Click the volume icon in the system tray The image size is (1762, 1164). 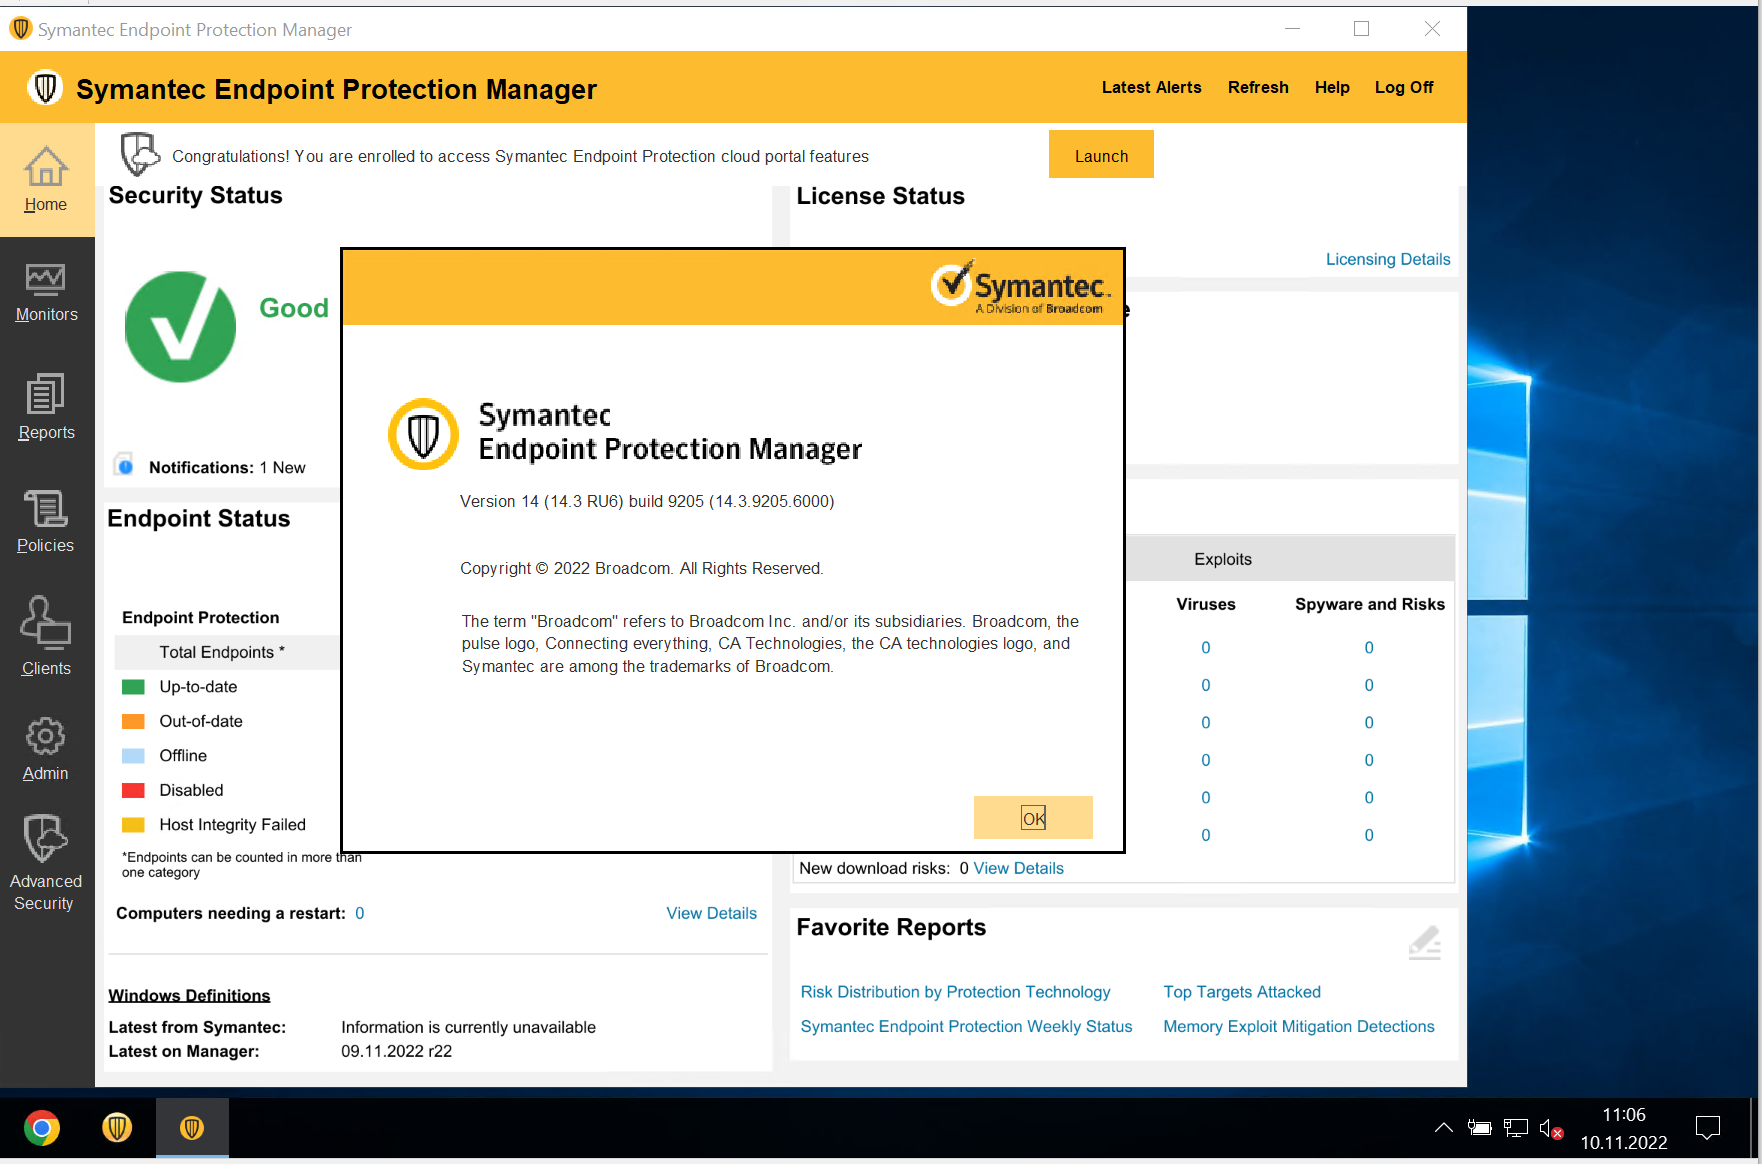tap(1550, 1127)
